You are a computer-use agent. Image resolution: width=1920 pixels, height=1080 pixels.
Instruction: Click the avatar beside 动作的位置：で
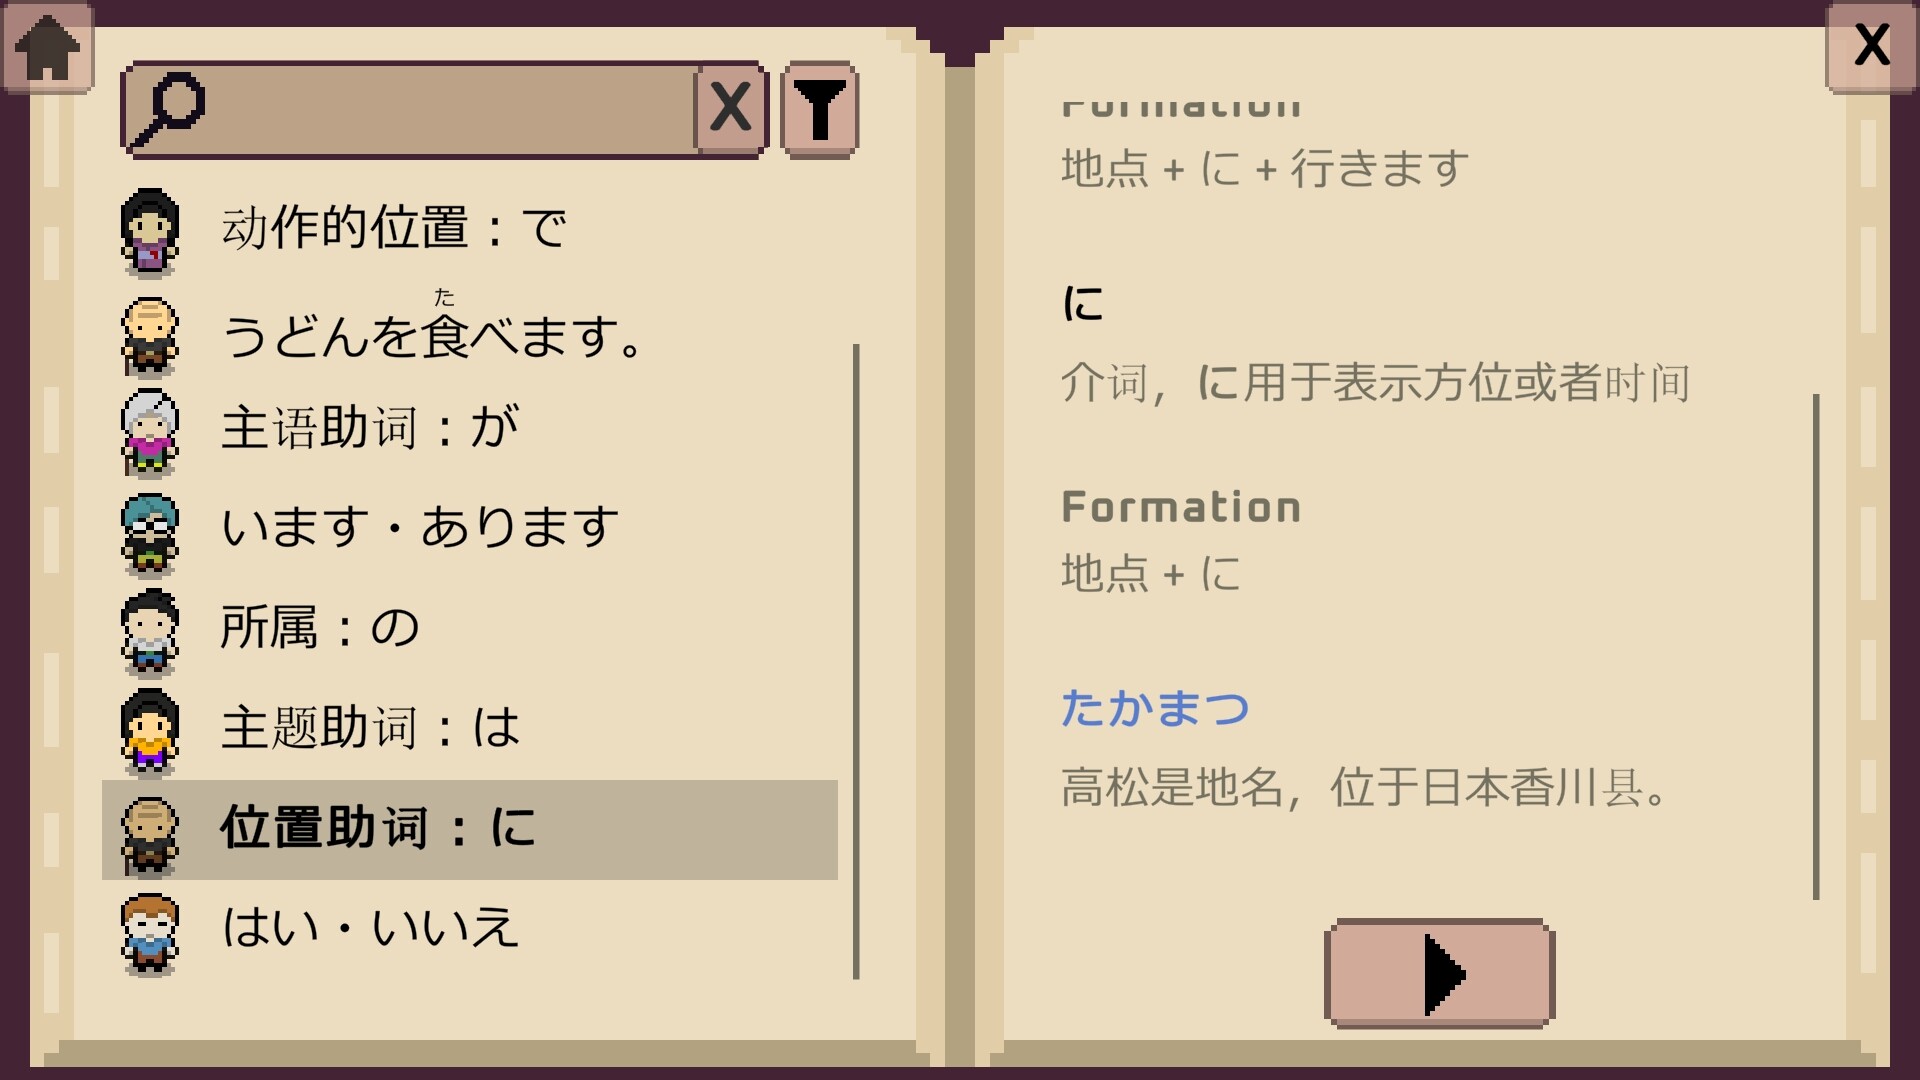point(151,228)
